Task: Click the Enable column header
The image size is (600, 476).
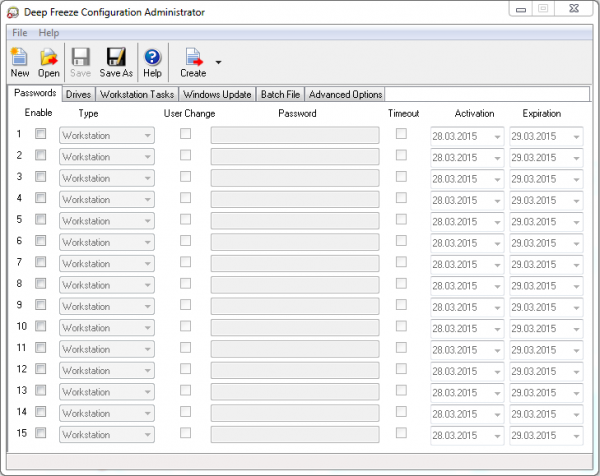Action: click(x=38, y=112)
